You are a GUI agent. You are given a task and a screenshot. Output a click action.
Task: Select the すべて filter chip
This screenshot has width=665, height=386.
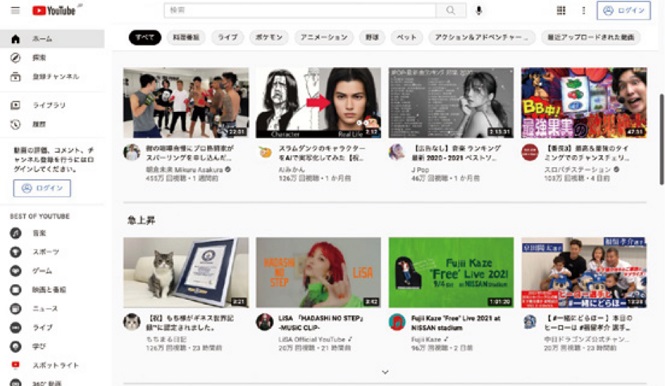145,37
